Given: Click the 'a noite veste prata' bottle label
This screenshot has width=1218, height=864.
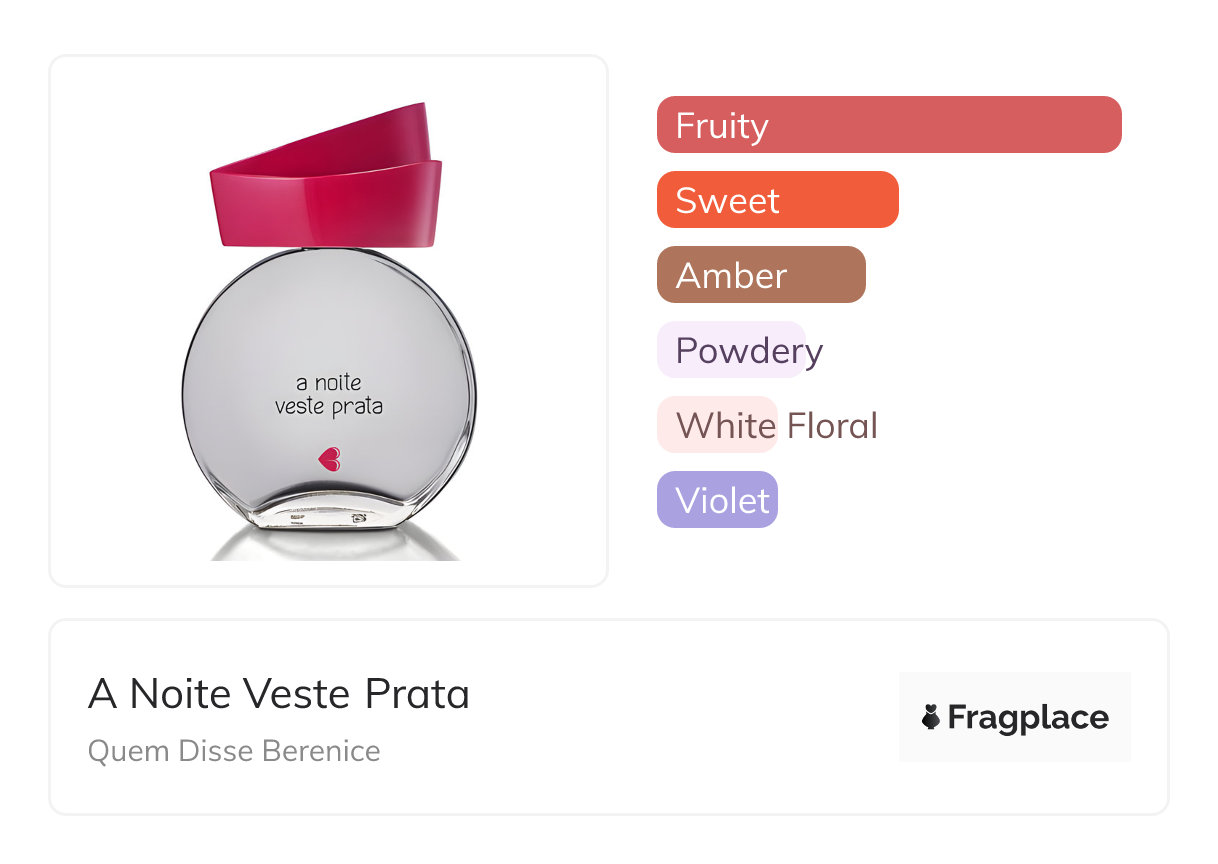Looking at the screenshot, I should 329,394.
